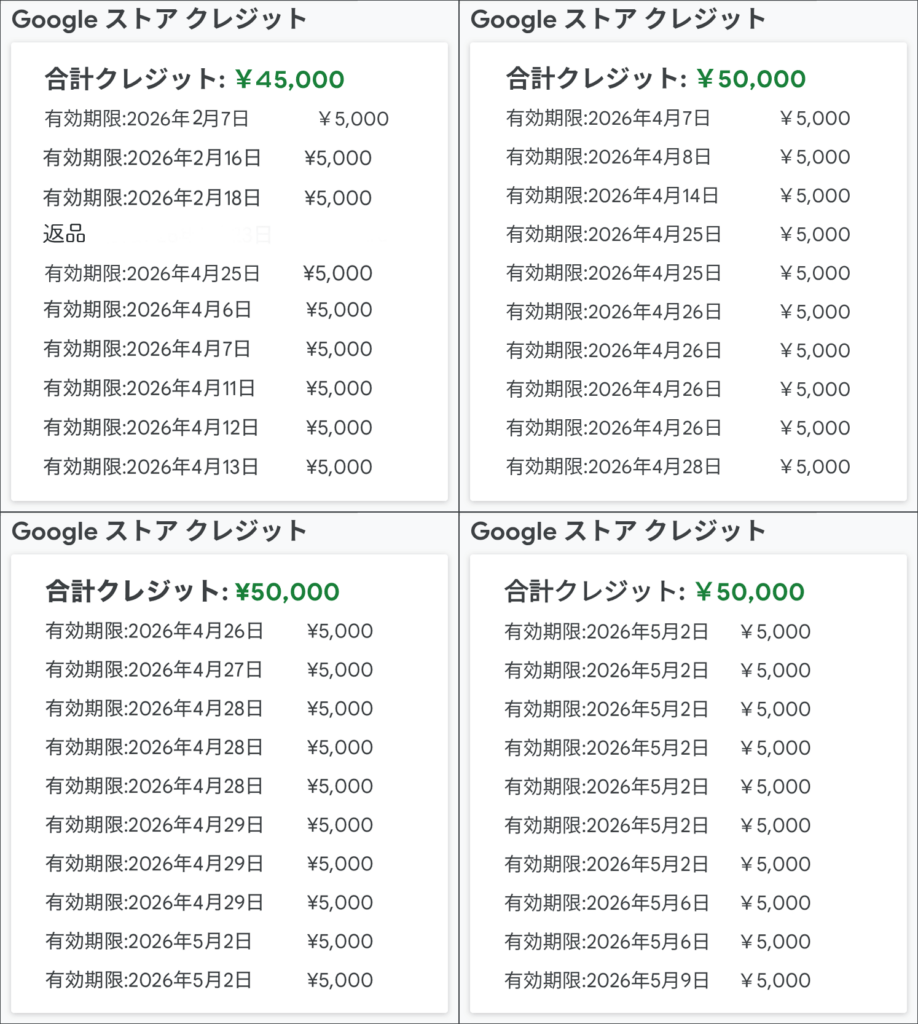
Task: Click the 返品 label
Action: (x=64, y=235)
